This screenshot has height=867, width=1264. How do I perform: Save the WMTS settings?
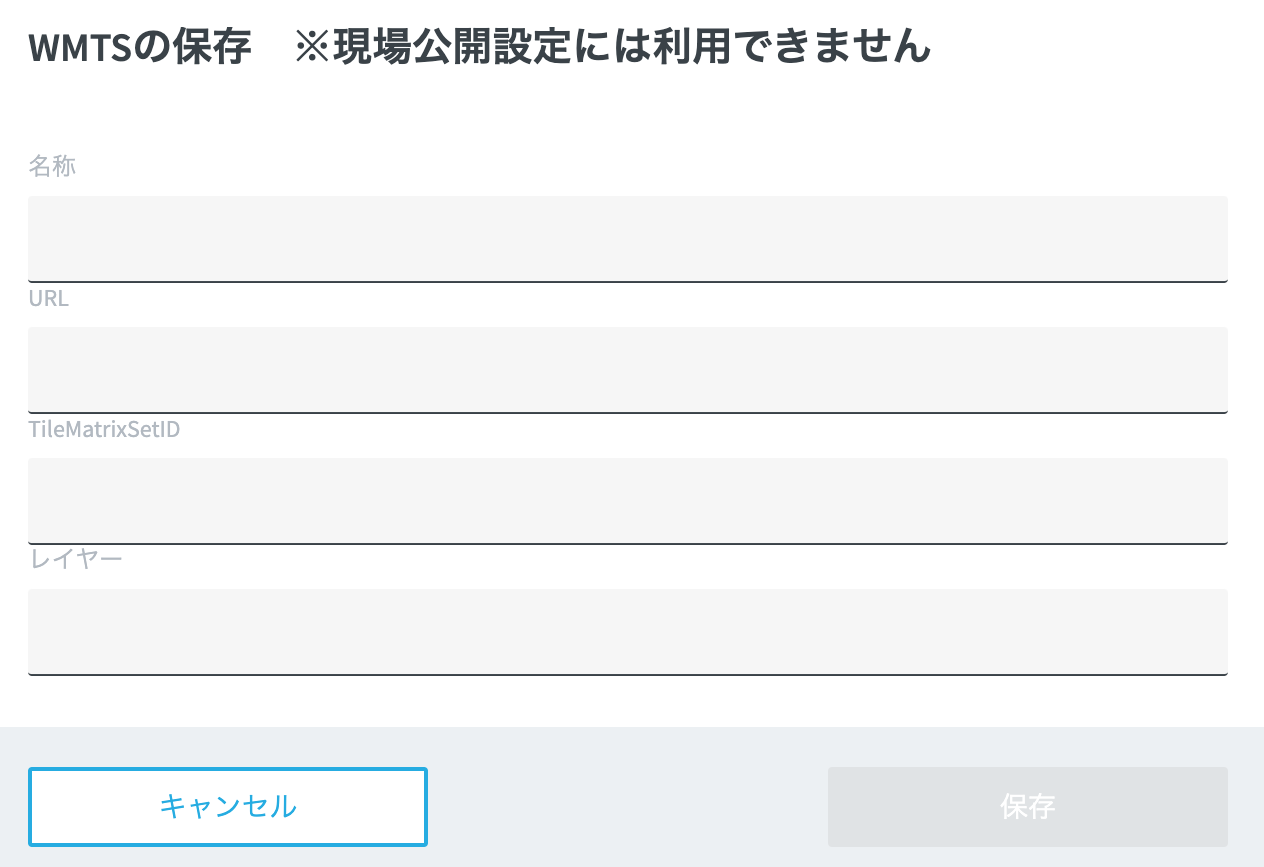point(1027,807)
